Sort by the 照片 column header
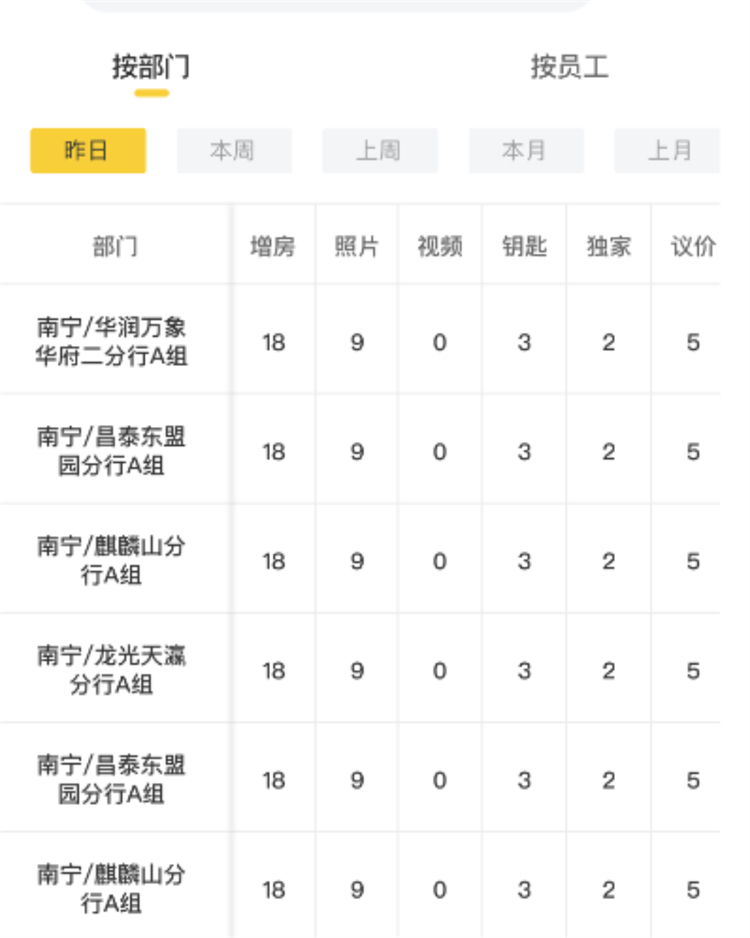The image size is (750, 938). pos(357,246)
